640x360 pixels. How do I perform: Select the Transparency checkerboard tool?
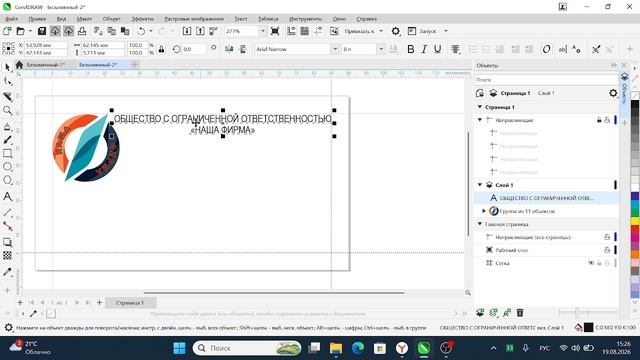(7, 256)
